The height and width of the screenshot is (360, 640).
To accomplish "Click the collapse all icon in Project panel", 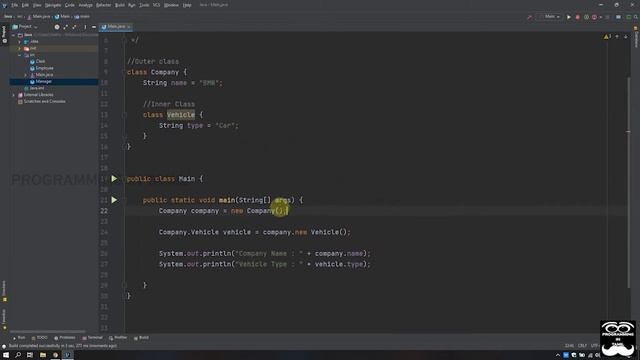I will point(74,27).
